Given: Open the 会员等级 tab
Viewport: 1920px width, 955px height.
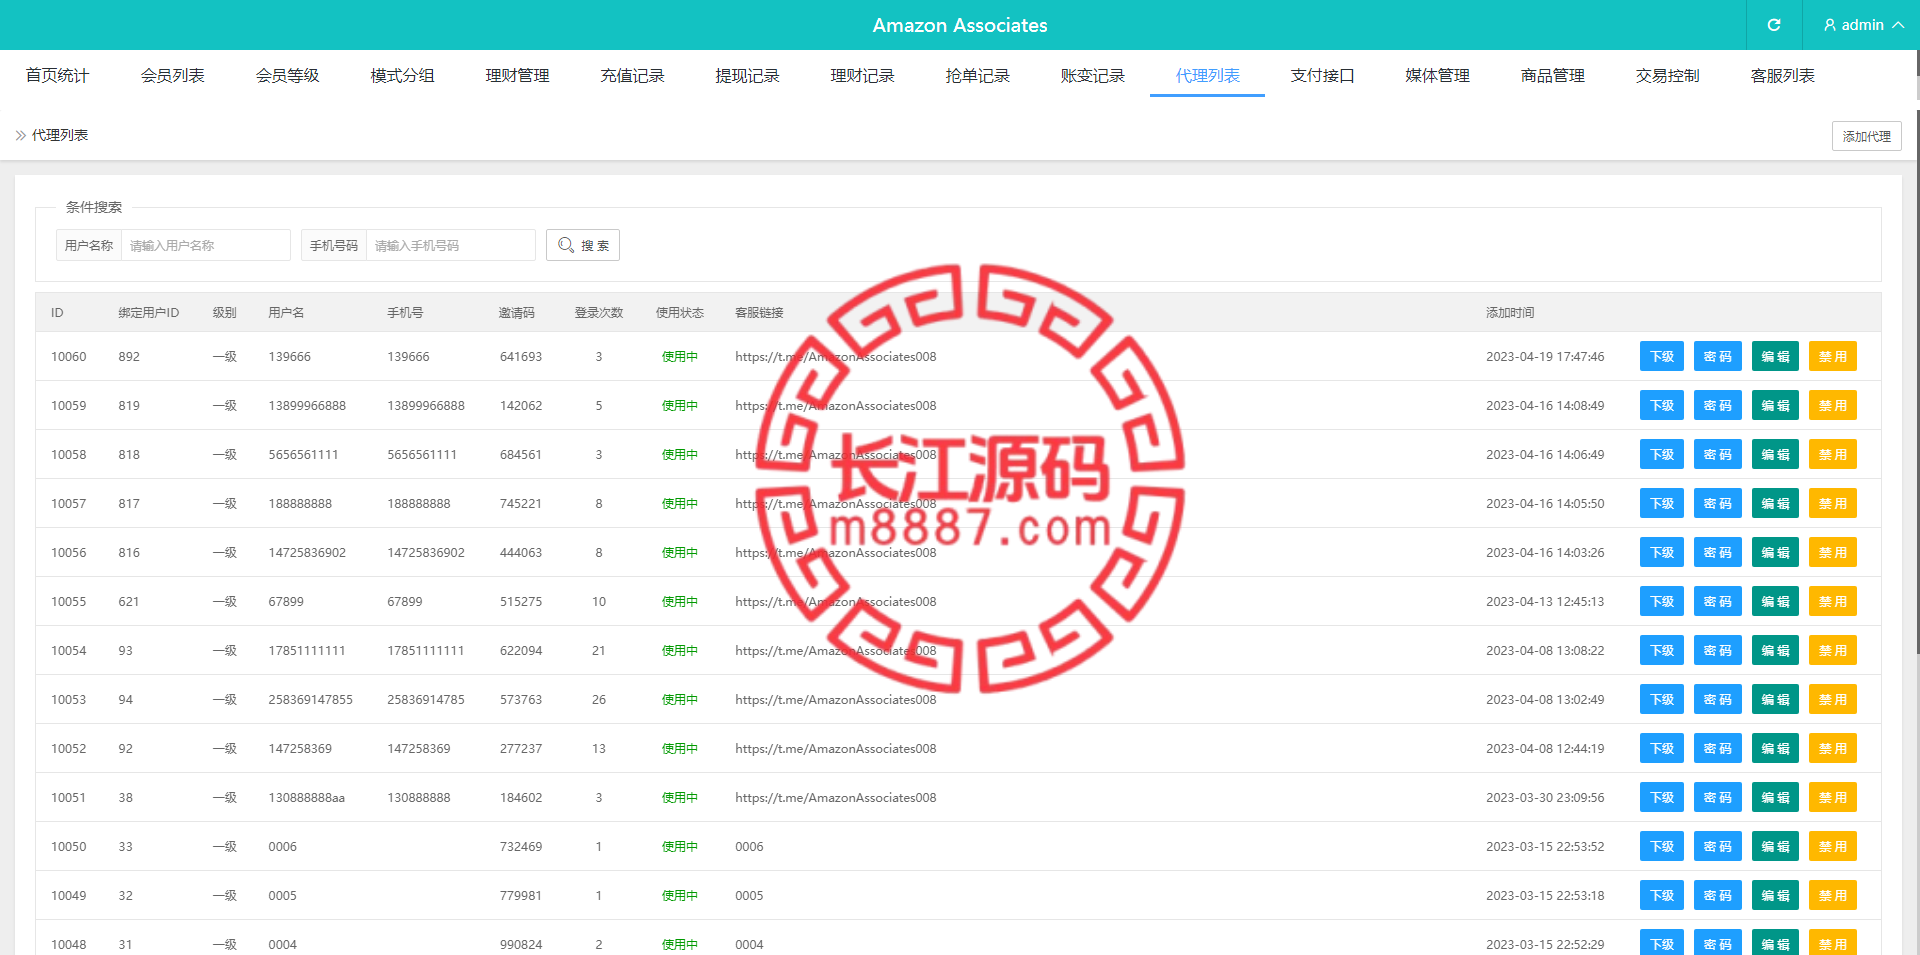Looking at the screenshot, I should coord(287,76).
